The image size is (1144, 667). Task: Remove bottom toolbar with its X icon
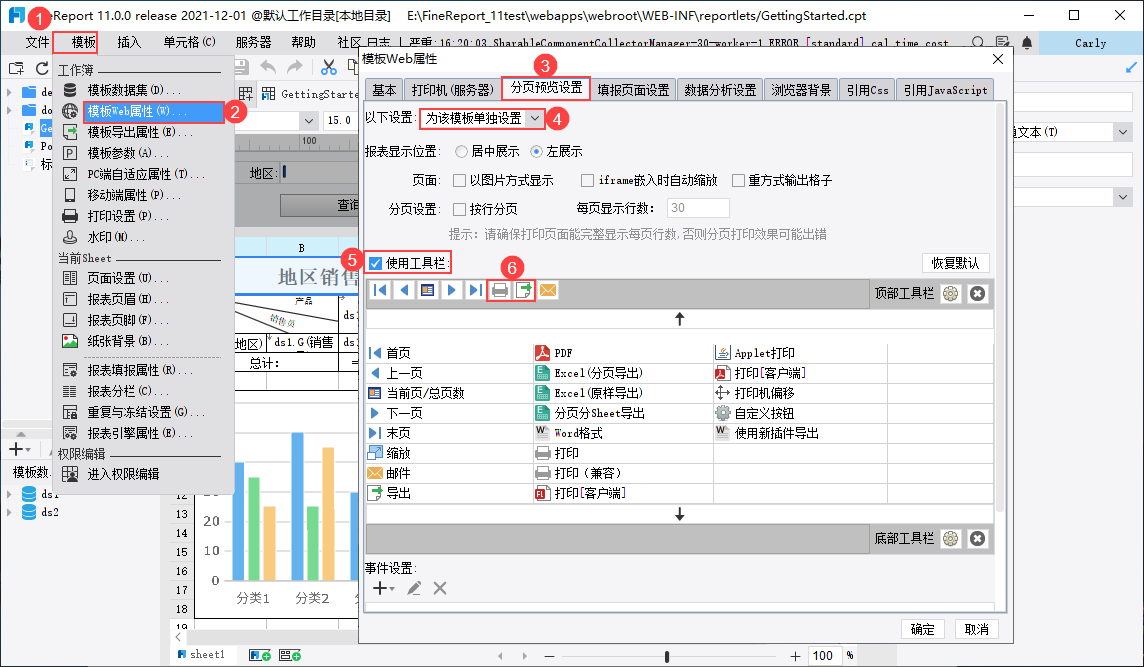(977, 539)
